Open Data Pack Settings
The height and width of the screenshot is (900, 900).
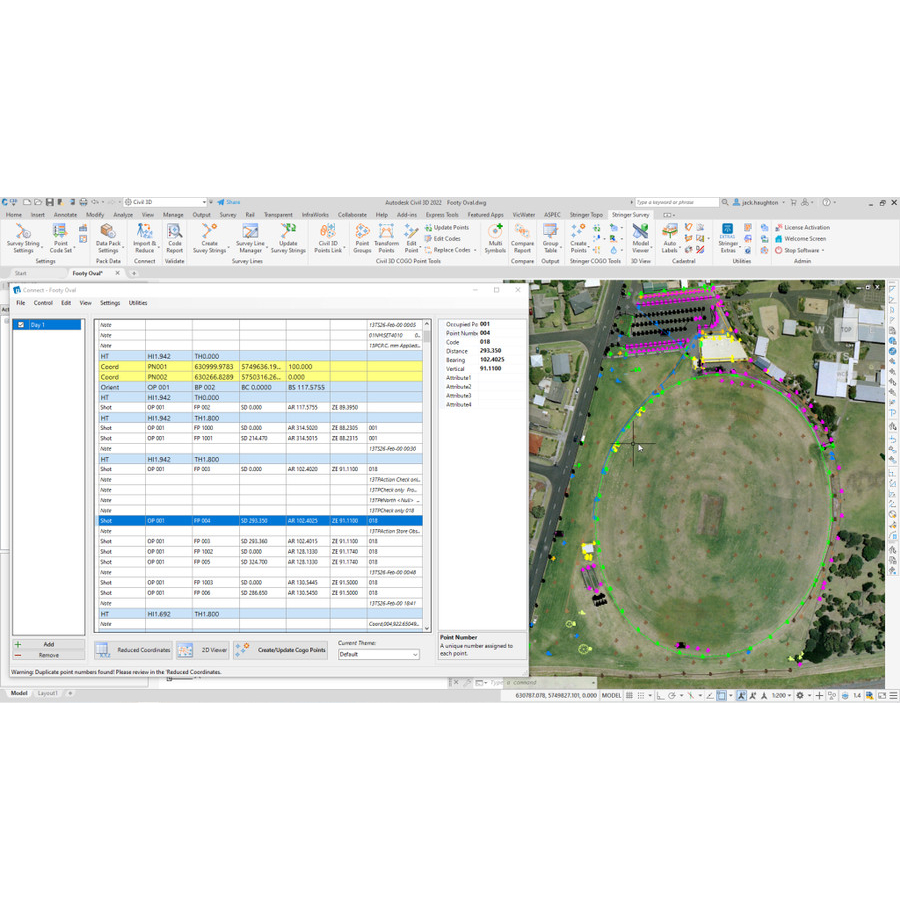click(x=108, y=238)
